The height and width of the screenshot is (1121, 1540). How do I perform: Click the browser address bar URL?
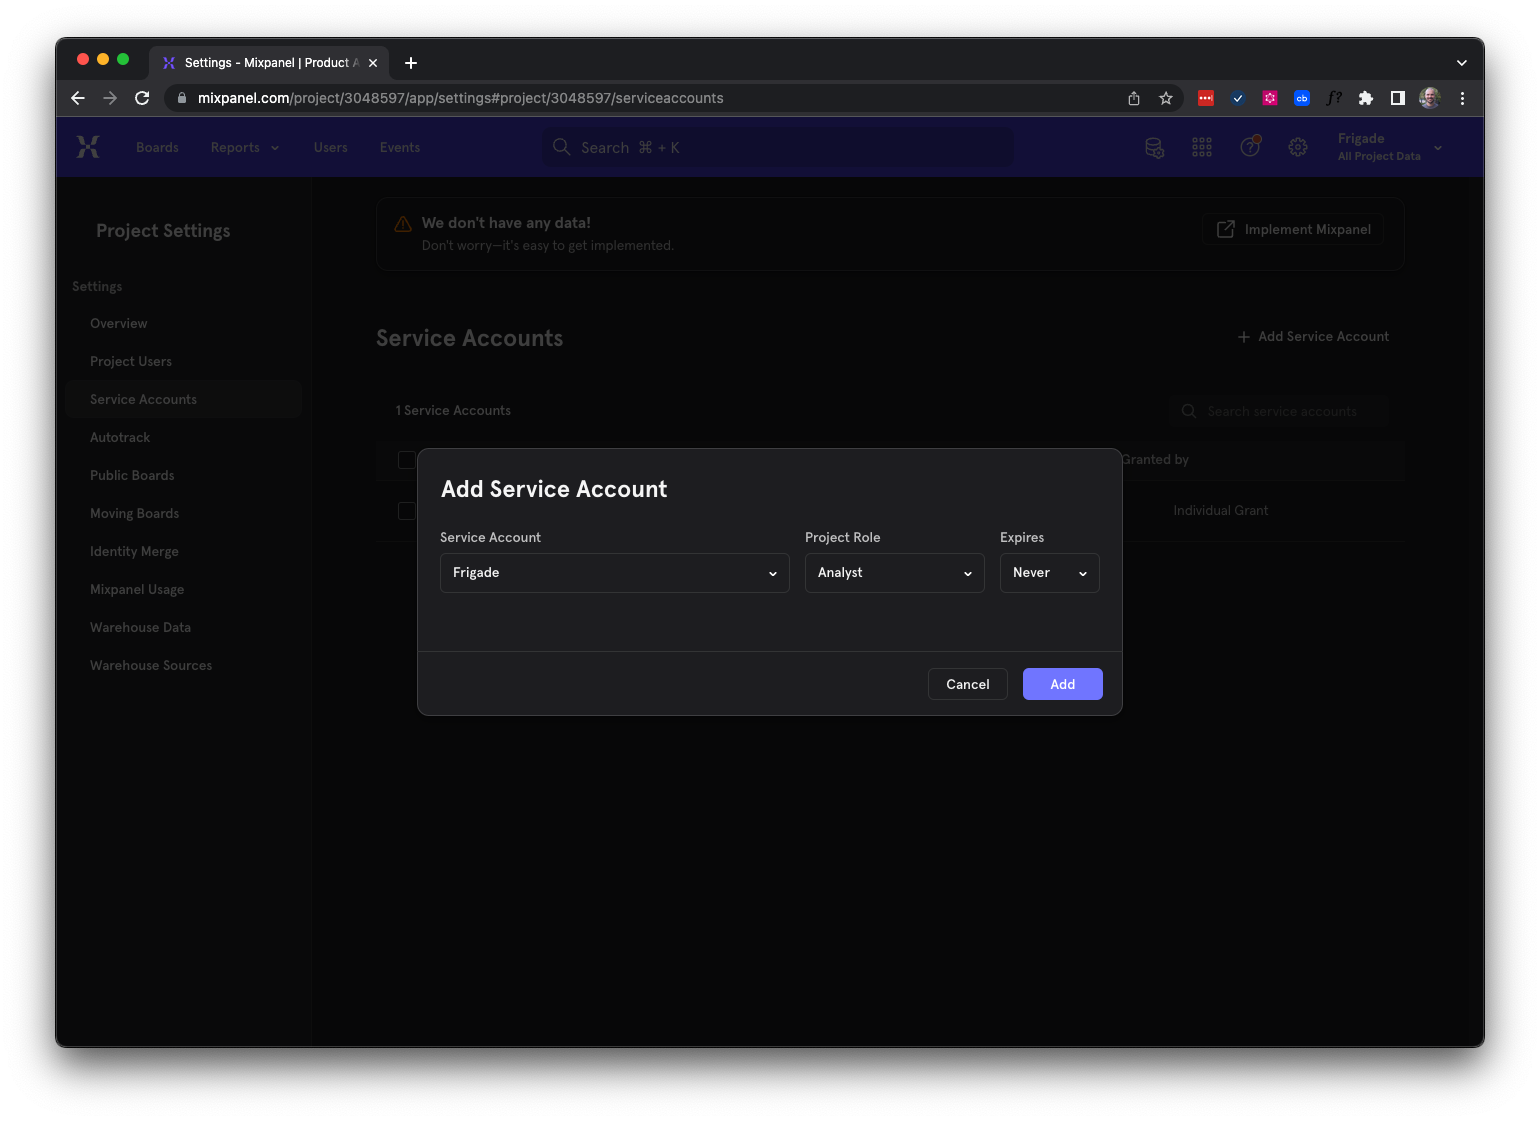(x=460, y=98)
